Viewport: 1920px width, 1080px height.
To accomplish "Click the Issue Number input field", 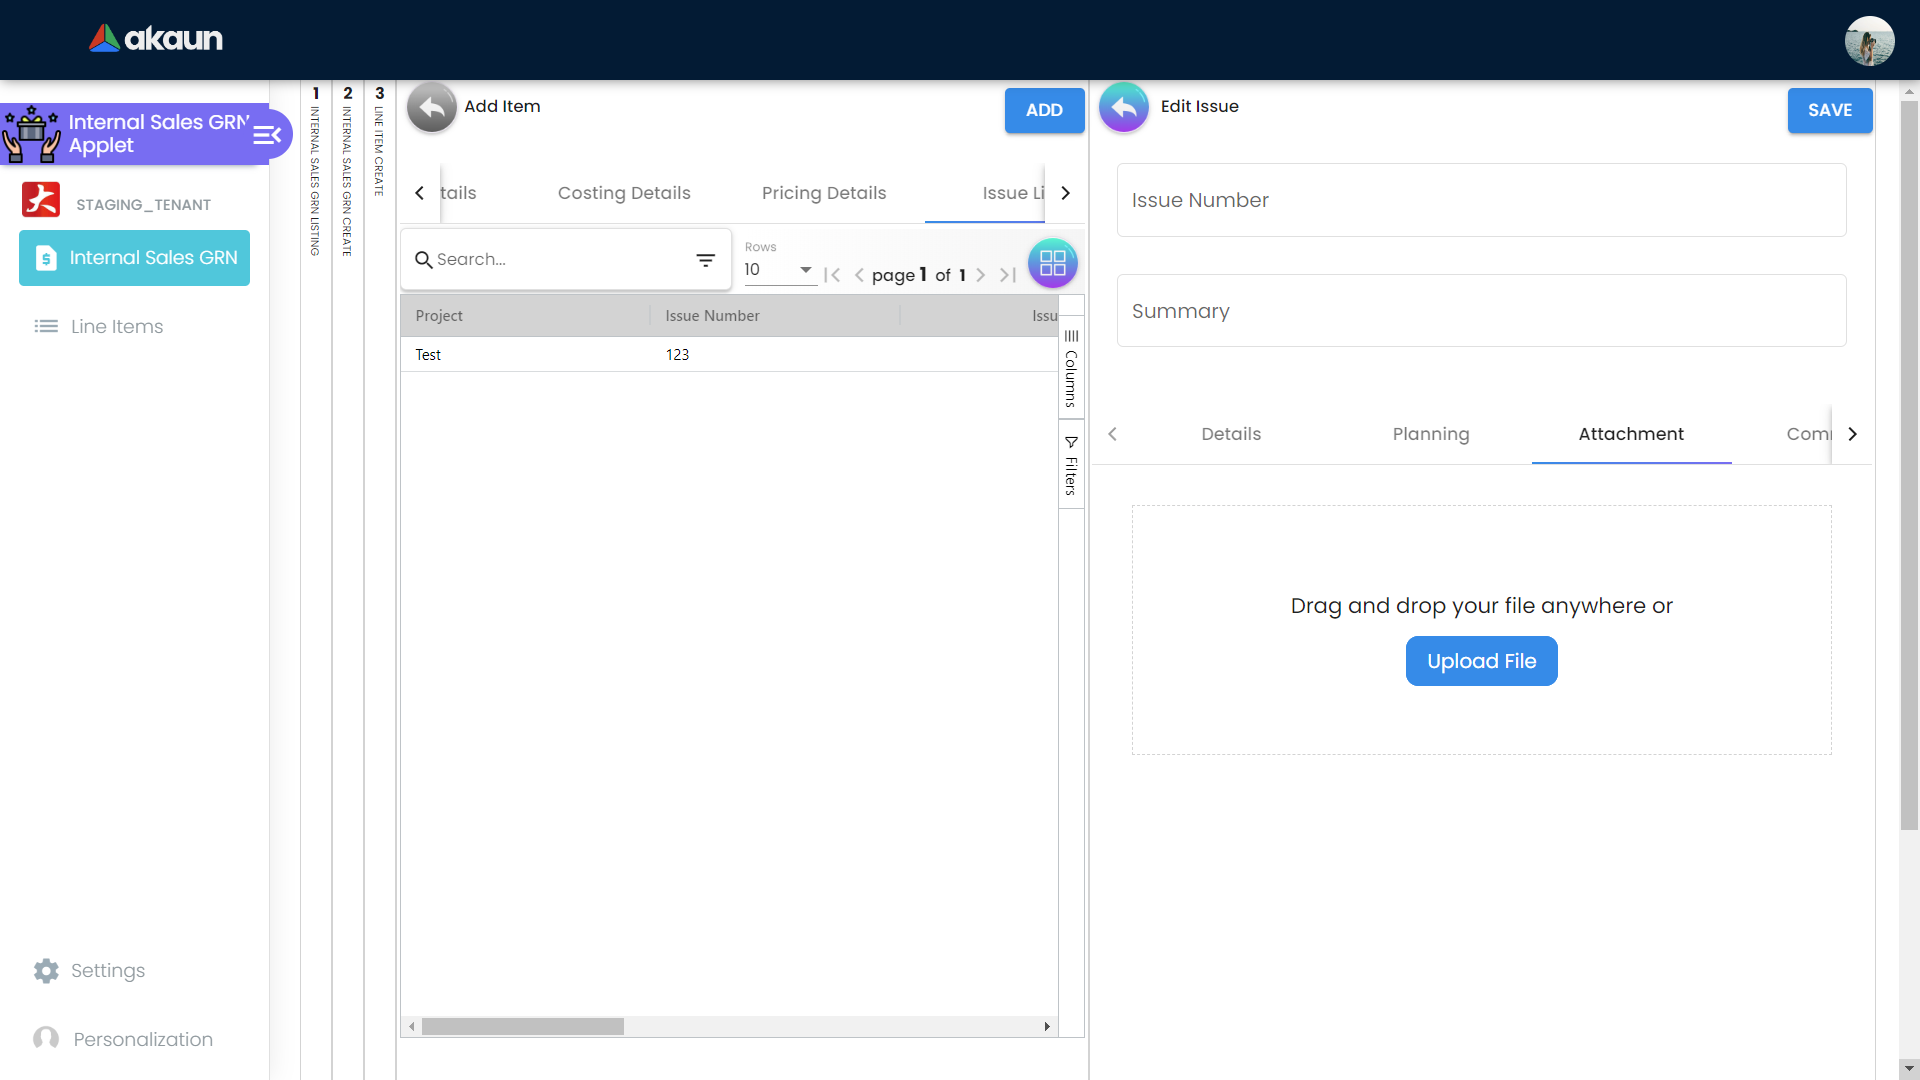I will tap(1480, 200).
